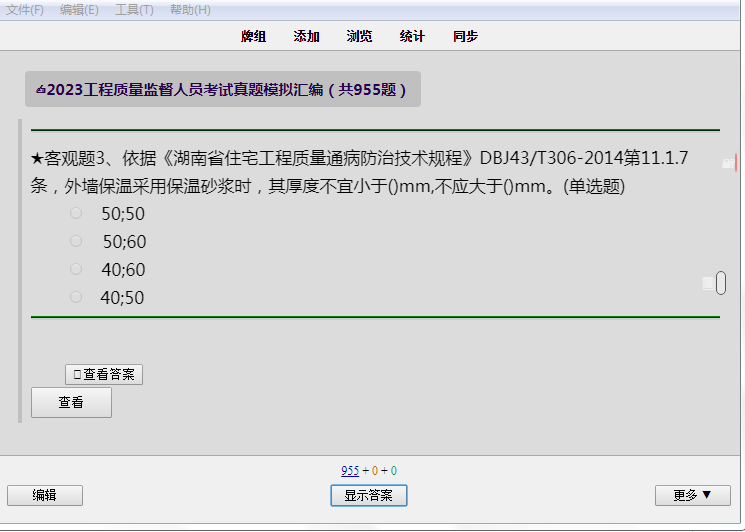Click the 查看答案 button
Screen dimensions: 745x532
coord(104,374)
